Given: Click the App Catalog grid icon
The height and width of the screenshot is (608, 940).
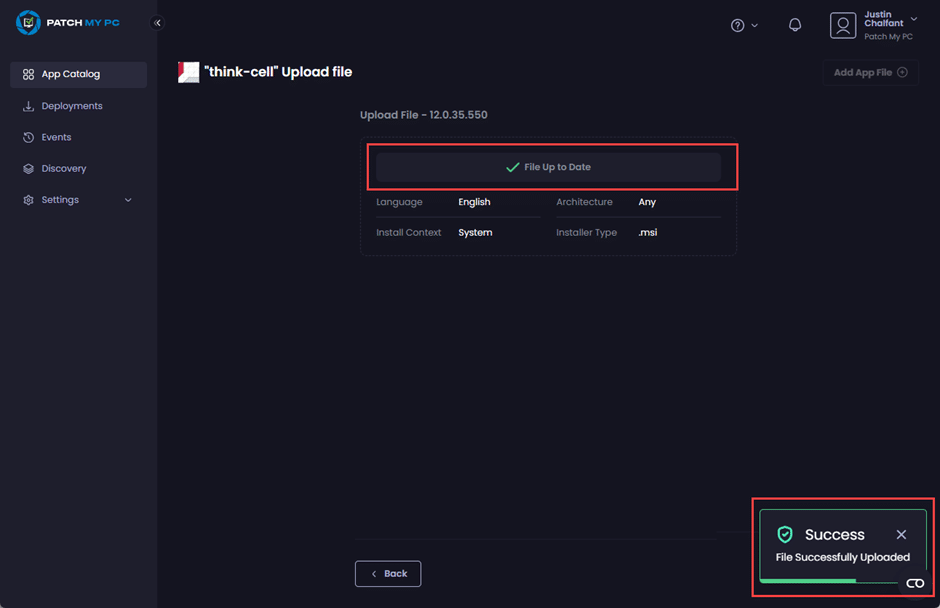Looking at the screenshot, I should point(28,74).
